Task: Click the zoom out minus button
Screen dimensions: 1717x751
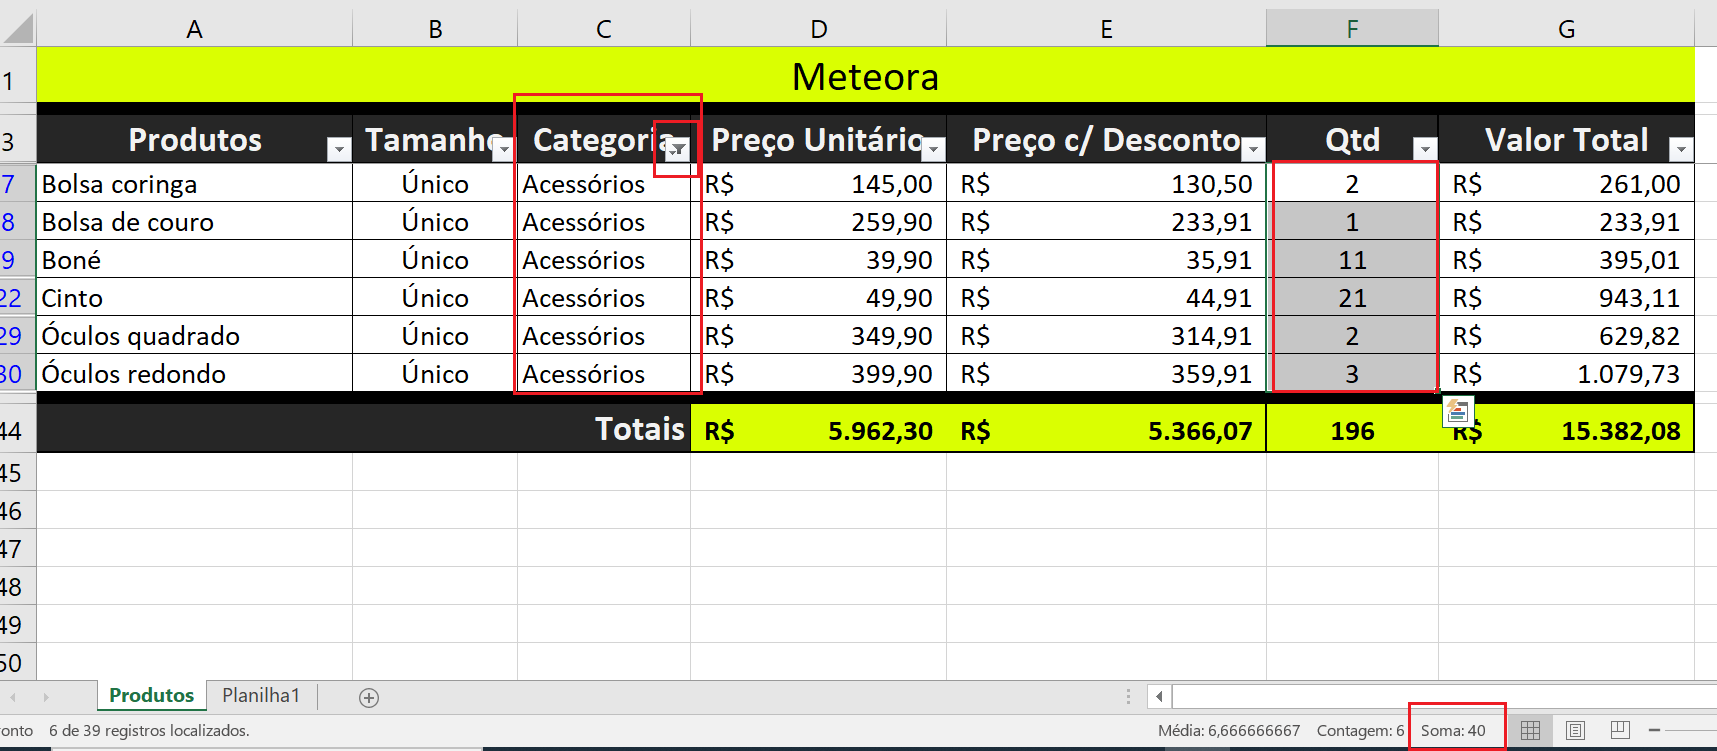Action: coord(1654,731)
